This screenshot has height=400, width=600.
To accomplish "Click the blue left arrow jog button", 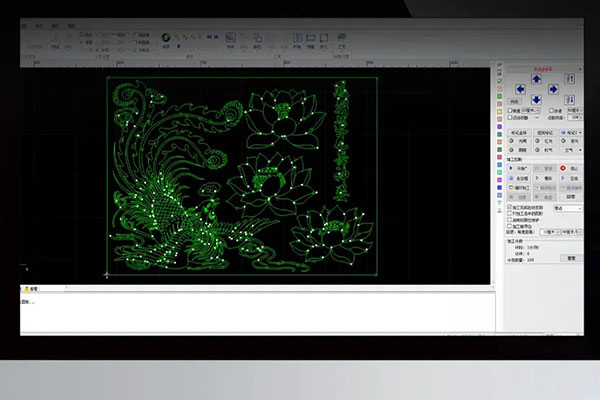I will pos(520,90).
